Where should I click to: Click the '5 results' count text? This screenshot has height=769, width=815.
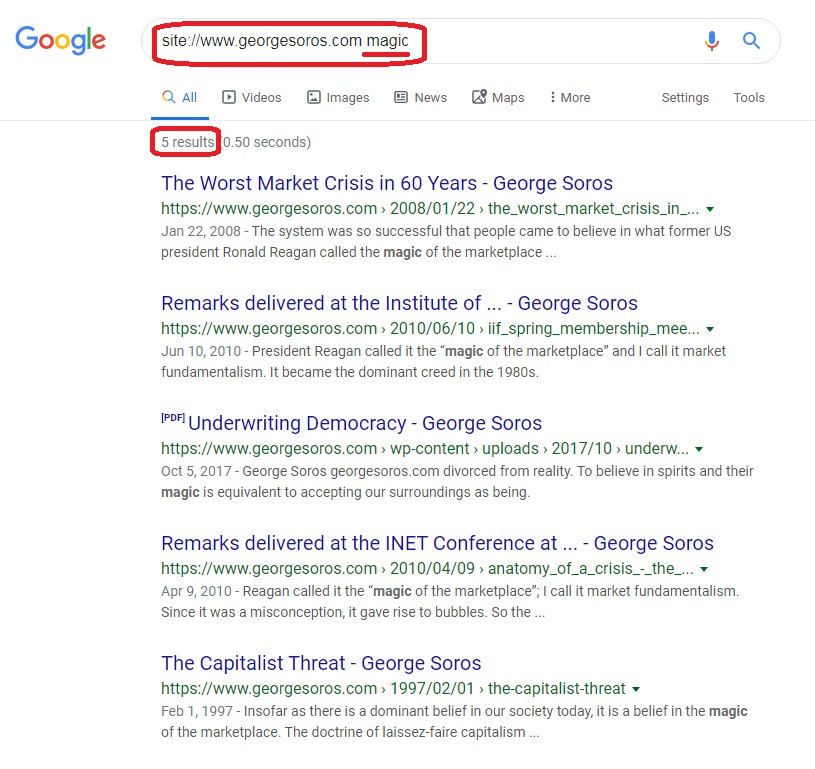(188, 142)
